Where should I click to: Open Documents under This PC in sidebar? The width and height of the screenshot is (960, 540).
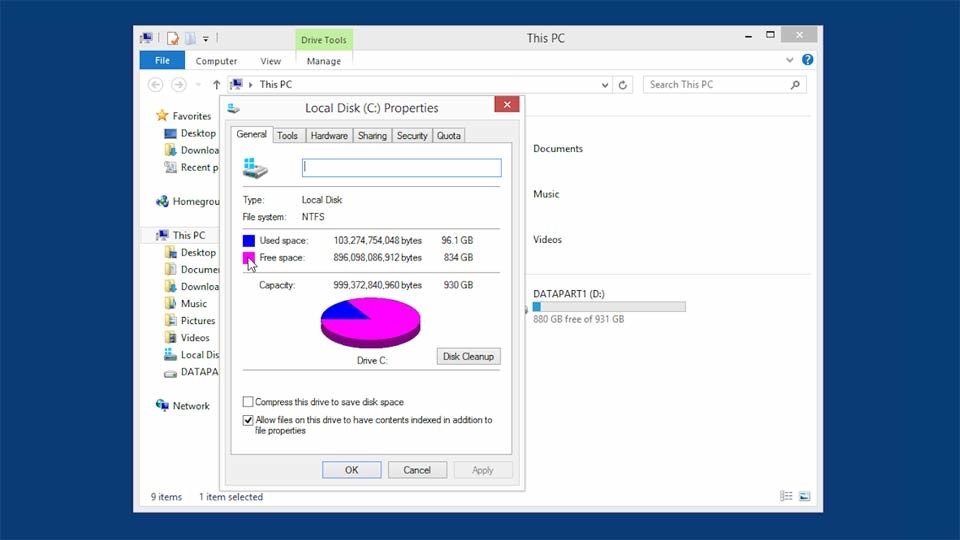(x=192, y=269)
